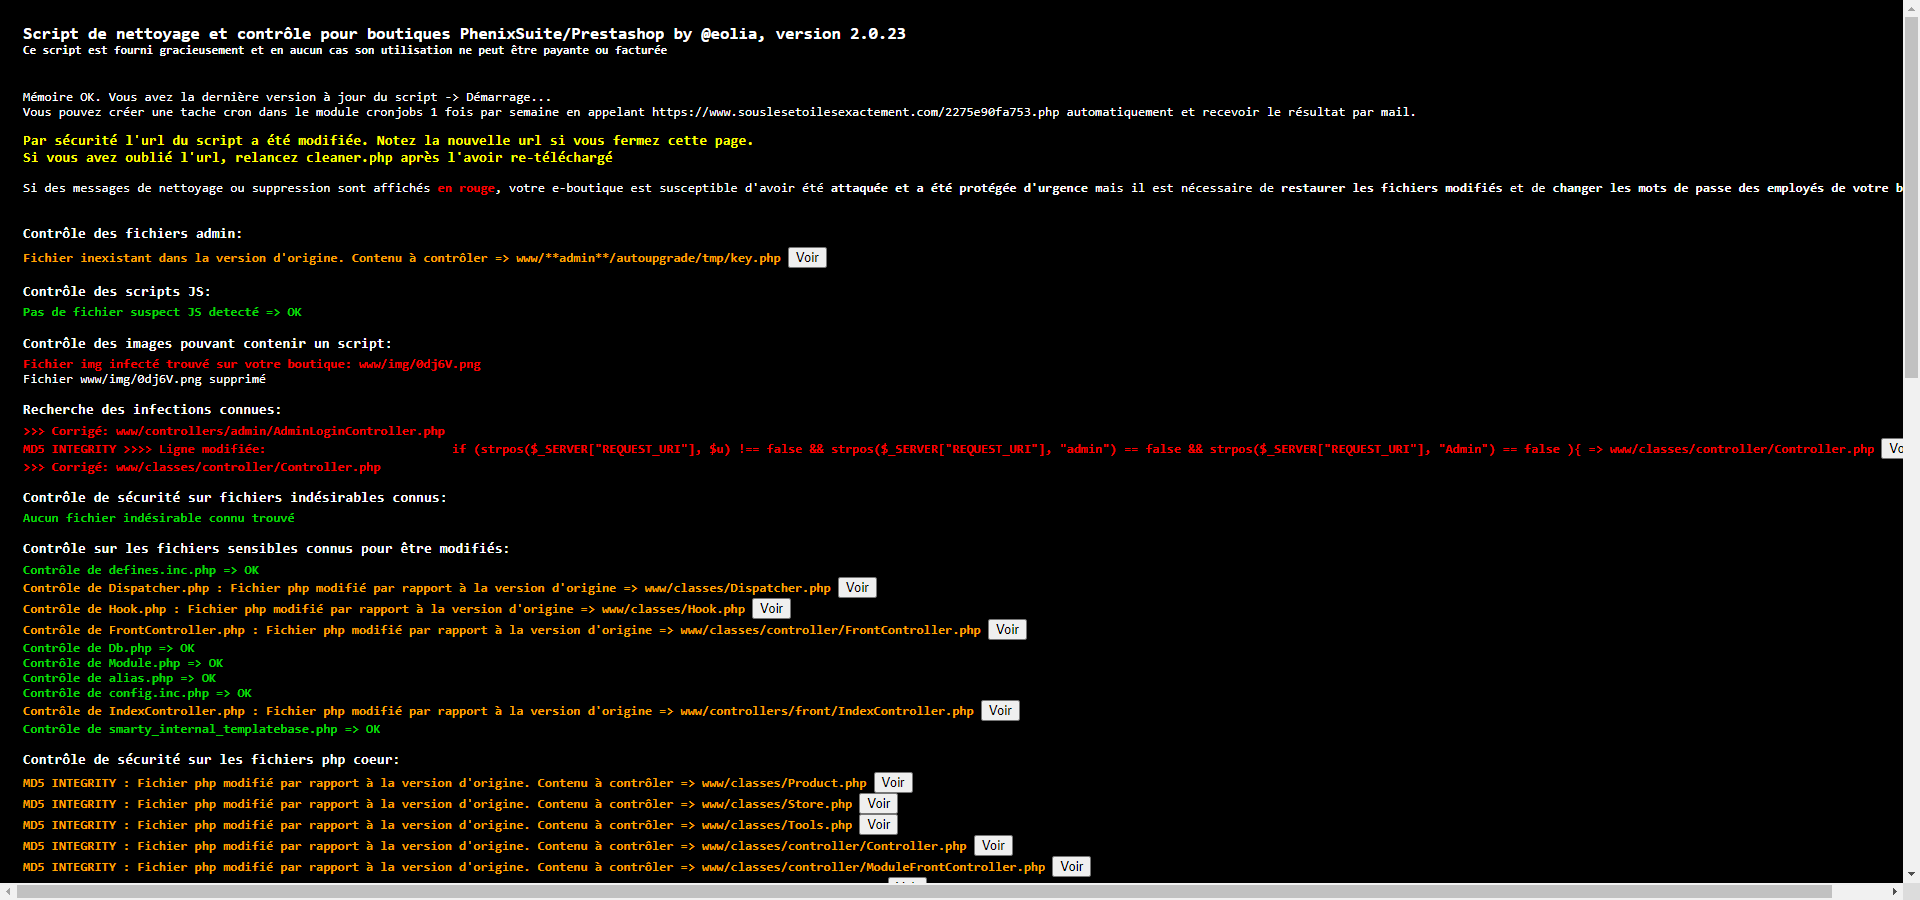Click 'Corrigé: AdminLoginController.php' line
This screenshot has width=1920, height=900.
tap(234, 431)
